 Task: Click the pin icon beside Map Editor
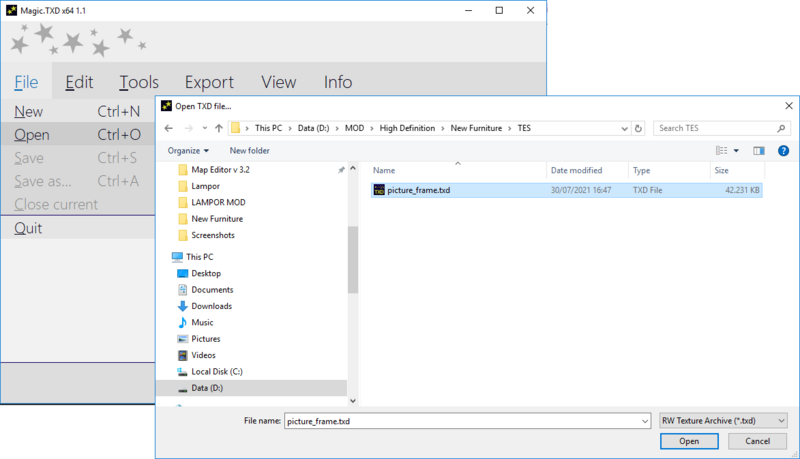[x=341, y=170]
